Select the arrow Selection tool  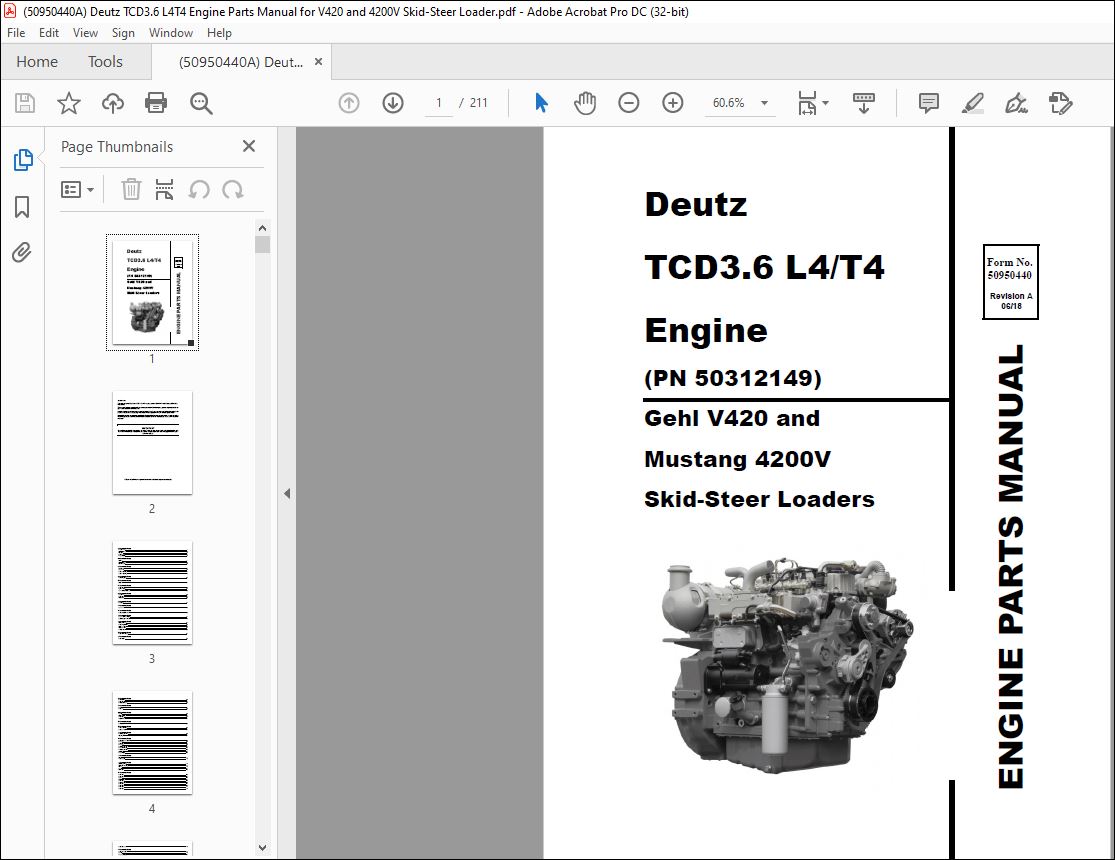coord(541,103)
